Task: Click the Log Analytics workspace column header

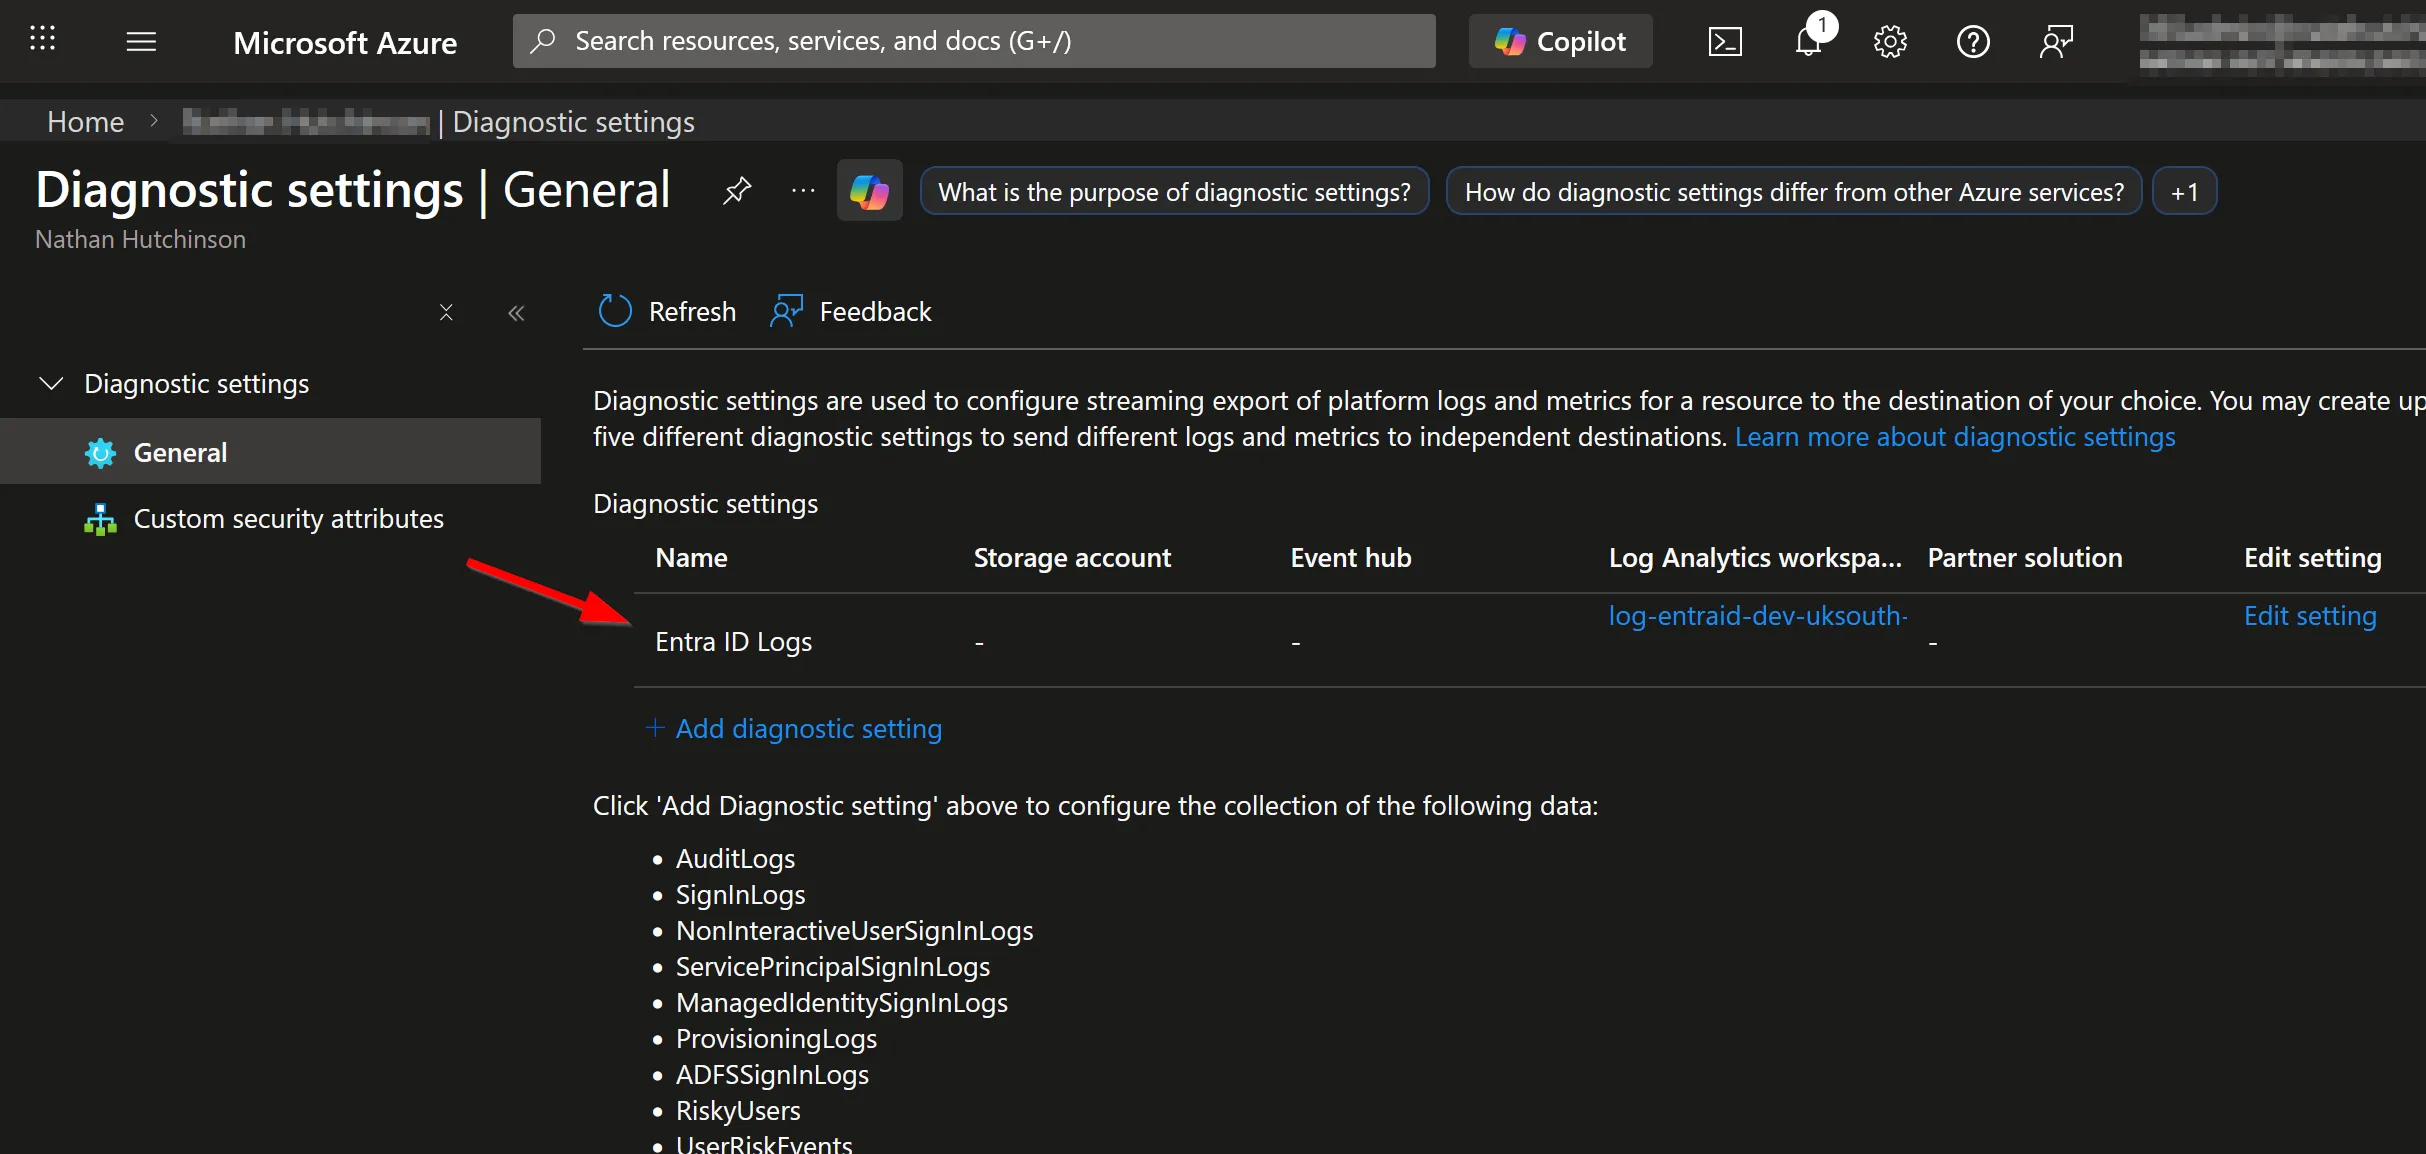Action: point(1755,558)
